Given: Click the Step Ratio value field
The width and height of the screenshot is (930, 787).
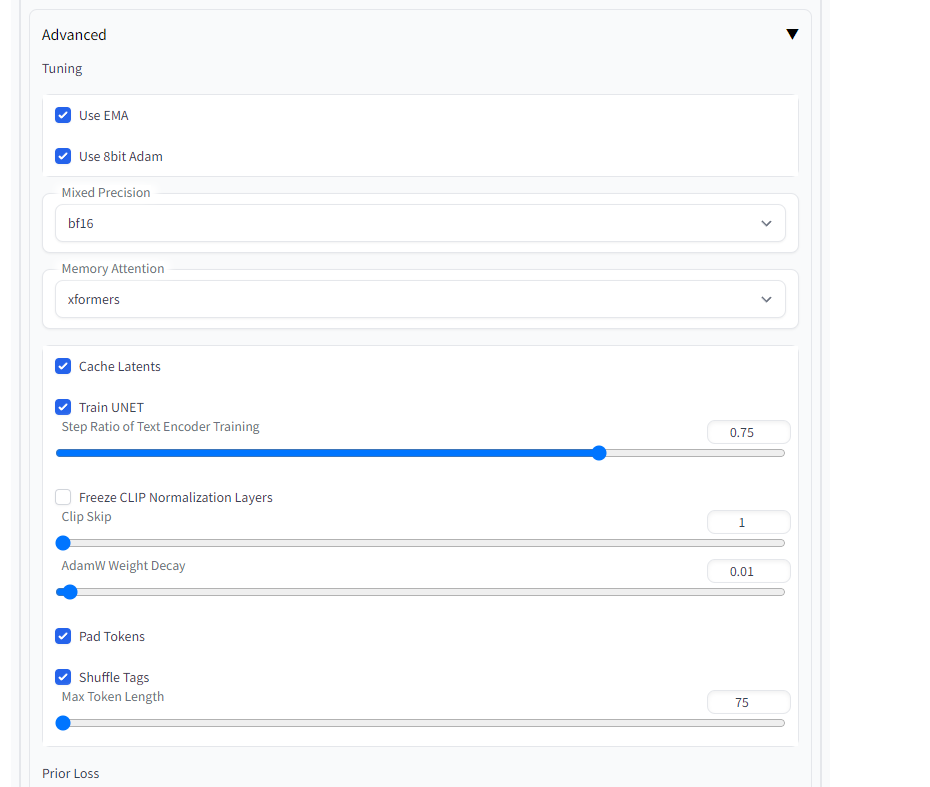Looking at the screenshot, I should [x=748, y=432].
